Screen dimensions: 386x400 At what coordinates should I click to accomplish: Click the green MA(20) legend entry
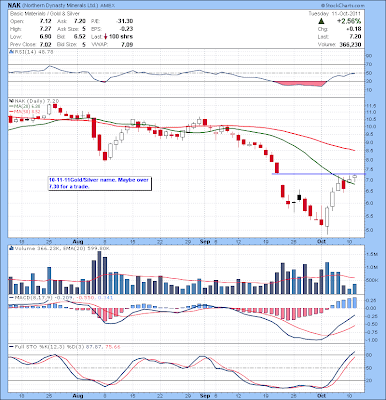(x=25, y=106)
